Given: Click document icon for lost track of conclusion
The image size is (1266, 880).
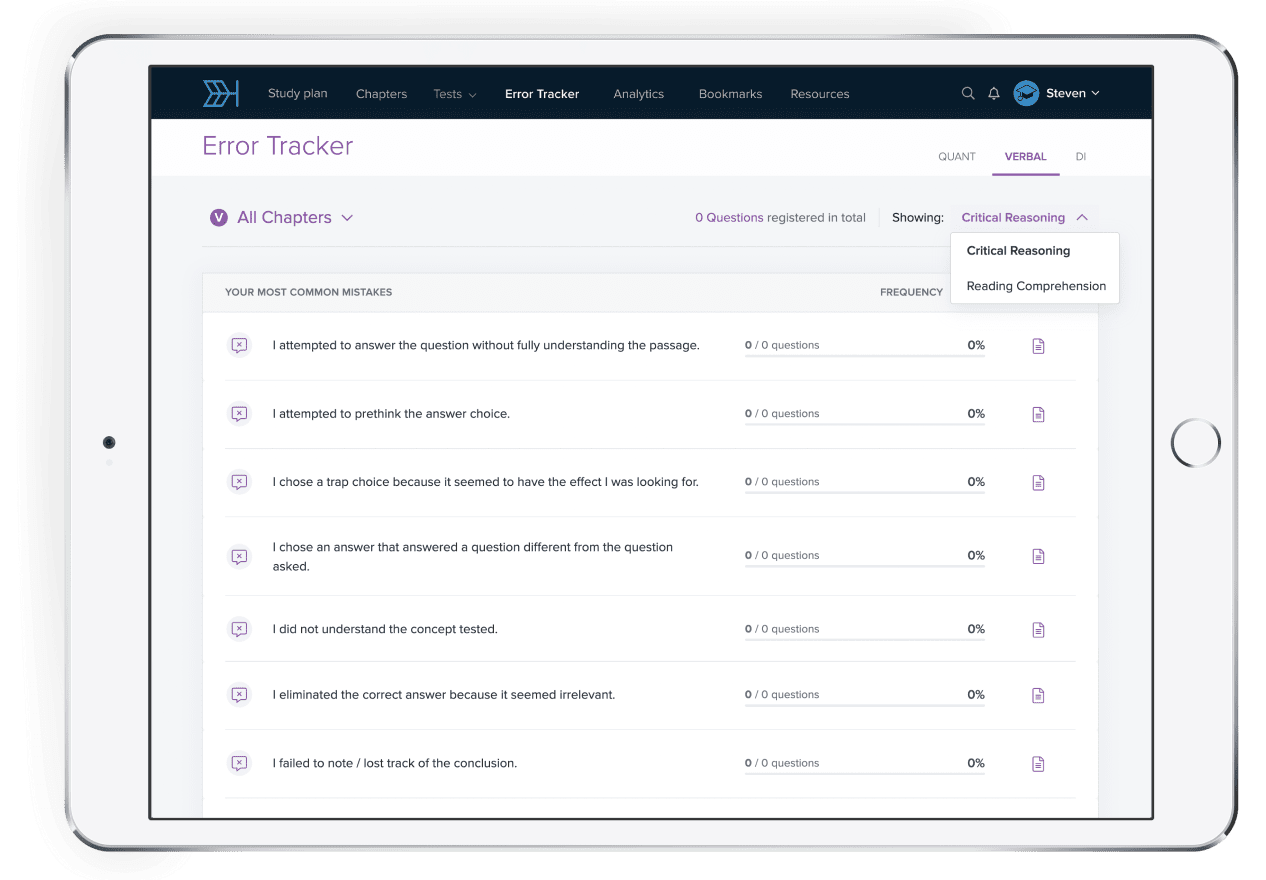Looking at the screenshot, I should coord(1038,764).
